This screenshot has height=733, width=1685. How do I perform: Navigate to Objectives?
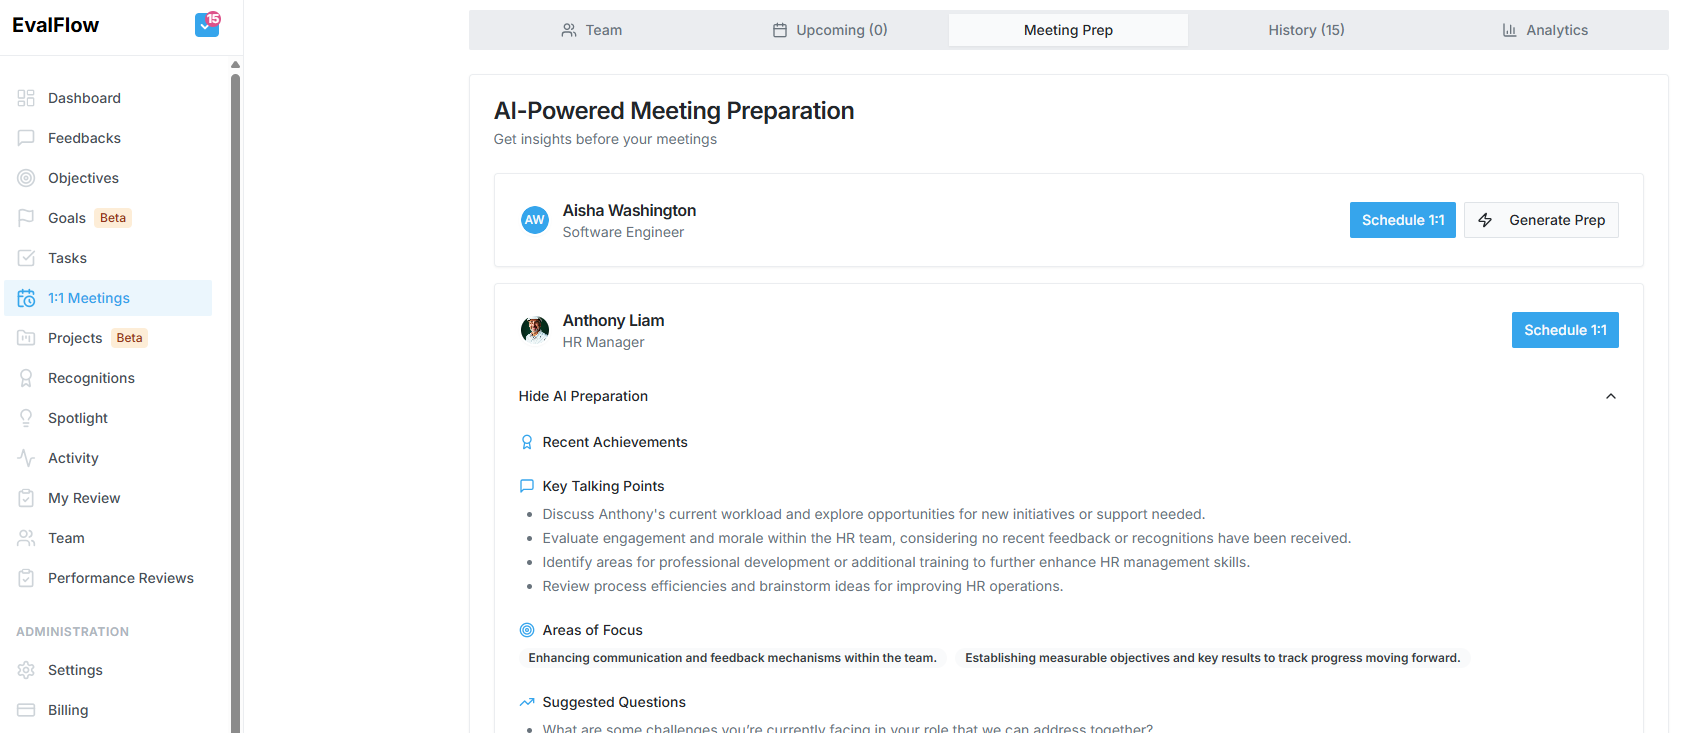[108, 178]
